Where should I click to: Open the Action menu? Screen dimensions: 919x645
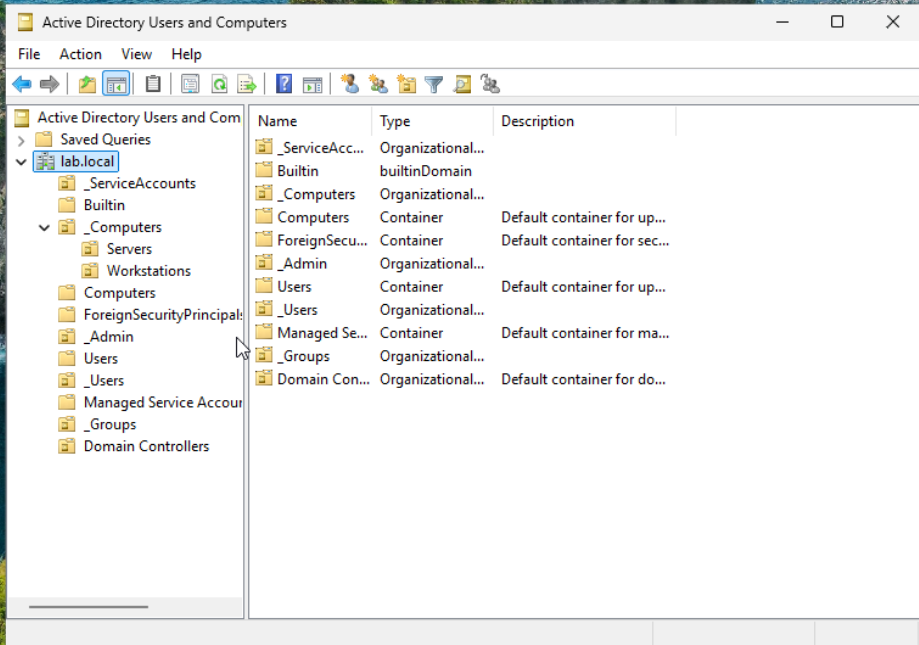pos(80,54)
